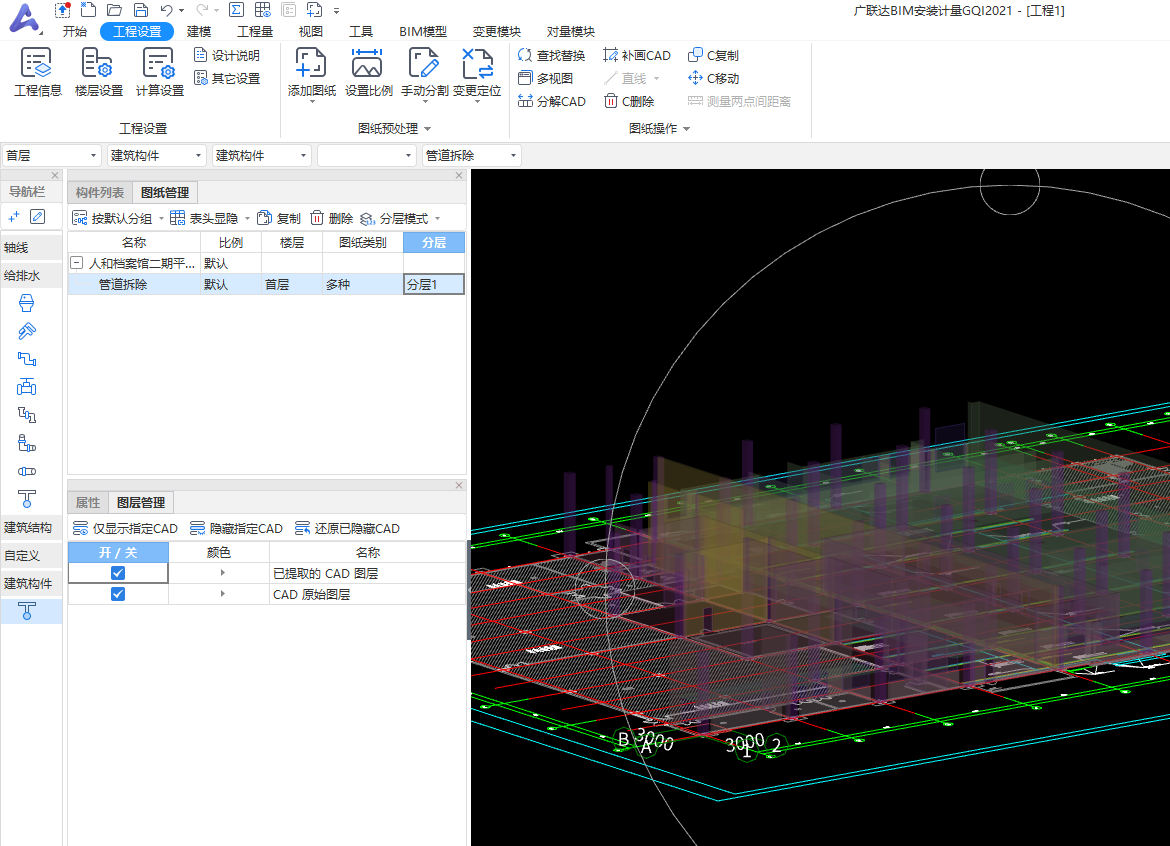Open 分层模式 dropdown arrow

click(437, 219)
